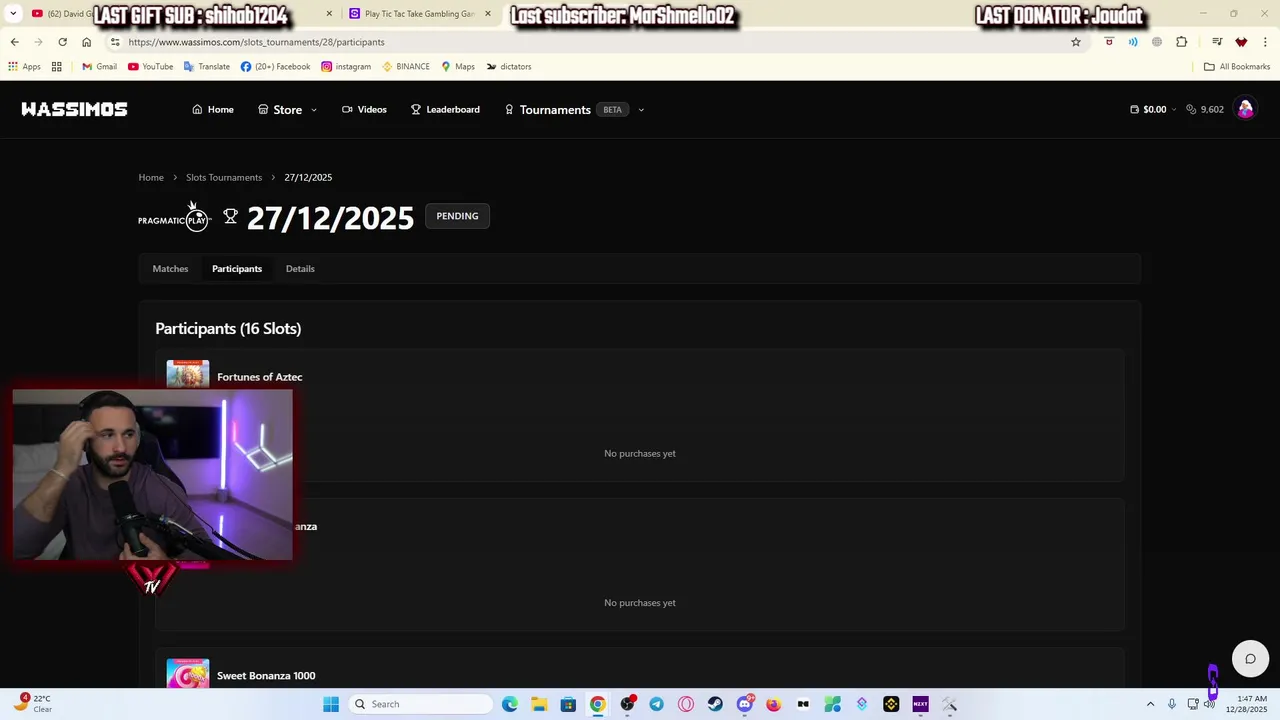Show hidden system tray icons
Viewport: 1280px width, 720px height.
(x=1150, y=704)
